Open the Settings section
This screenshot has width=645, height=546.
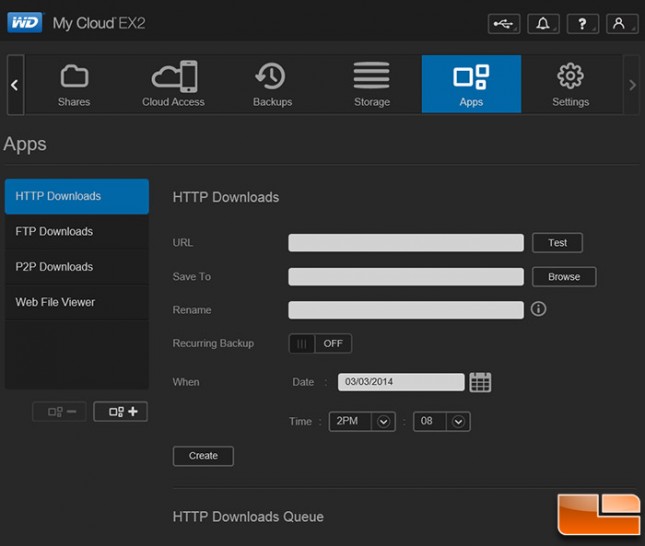571,84
